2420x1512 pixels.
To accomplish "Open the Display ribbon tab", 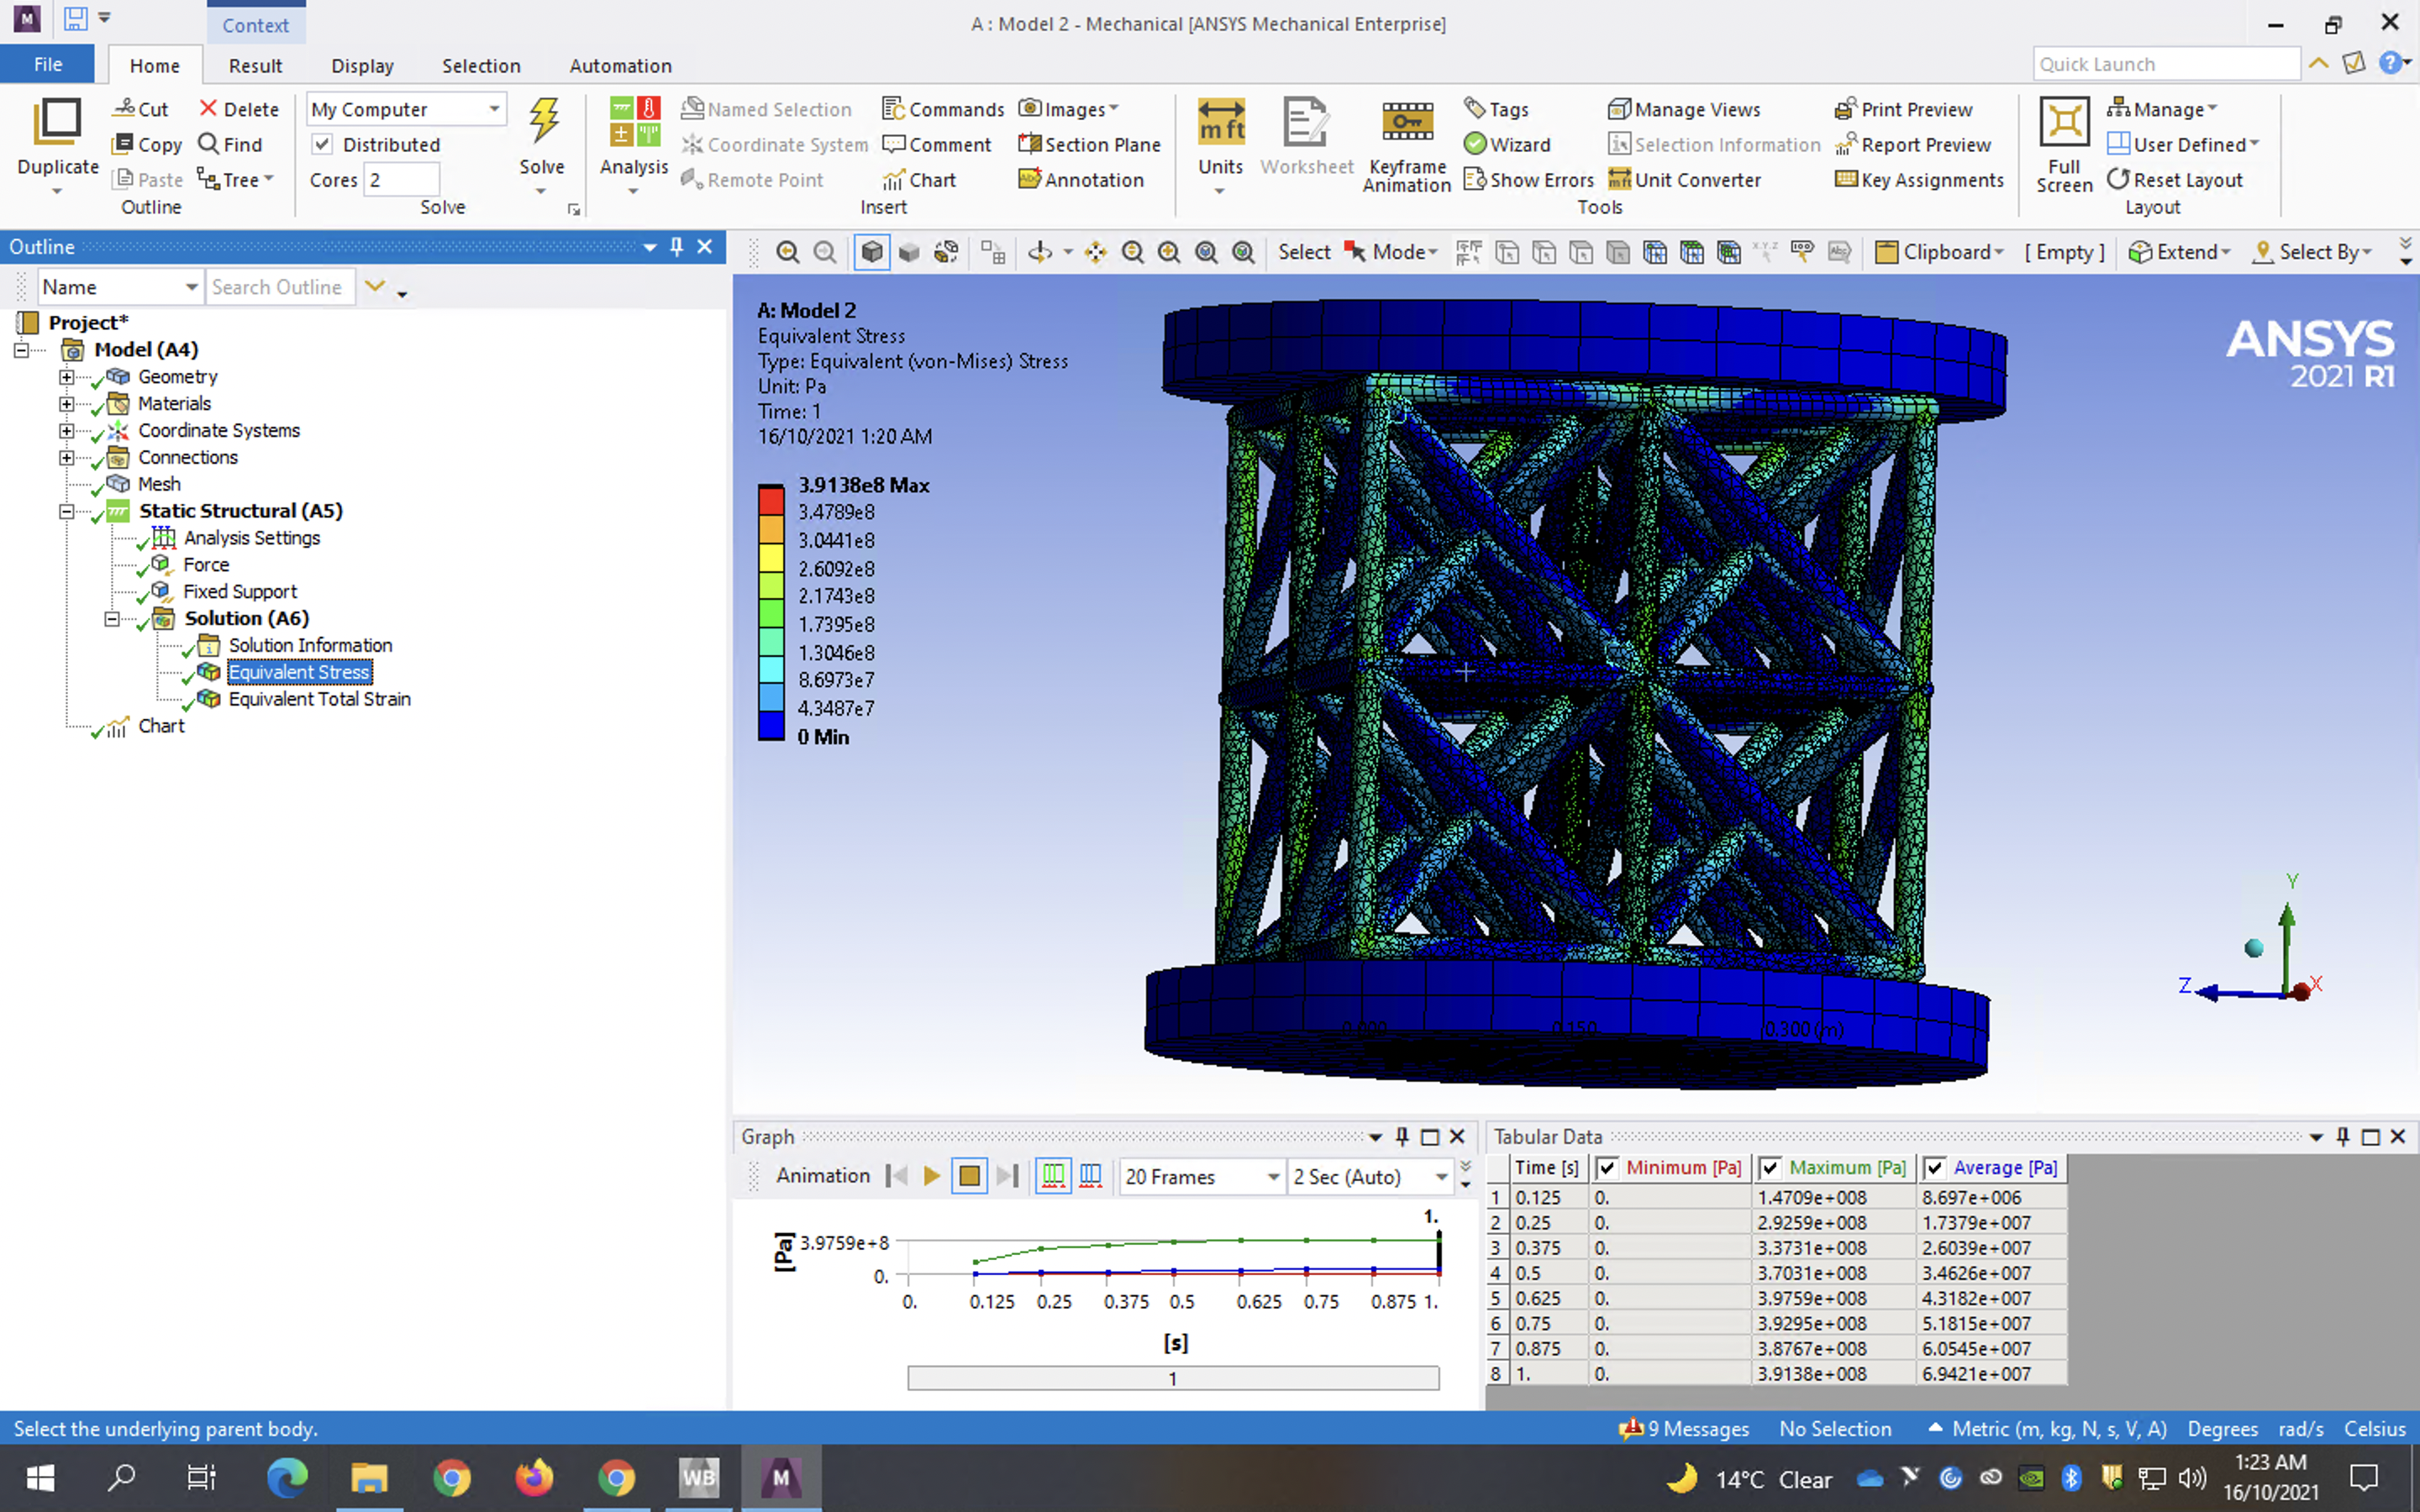I will click(x=362, y=66).
